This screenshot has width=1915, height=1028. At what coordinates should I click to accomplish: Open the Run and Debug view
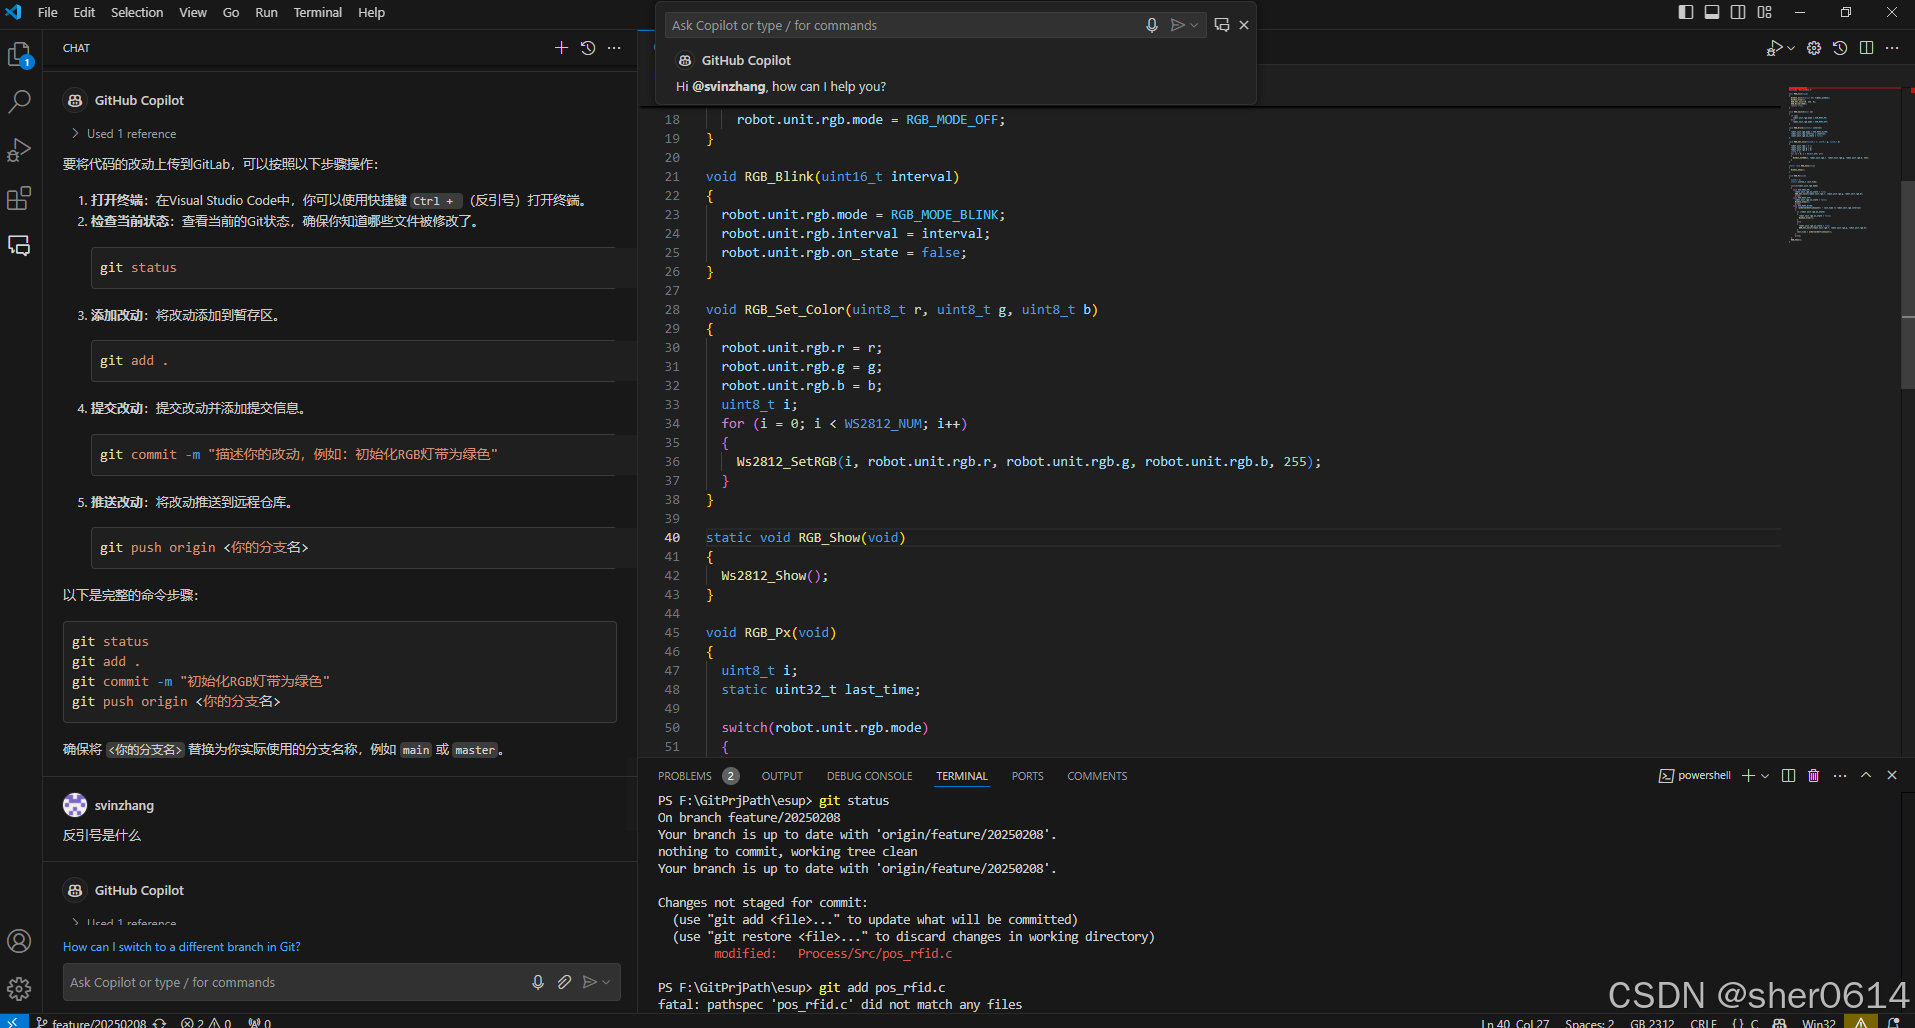20,150
